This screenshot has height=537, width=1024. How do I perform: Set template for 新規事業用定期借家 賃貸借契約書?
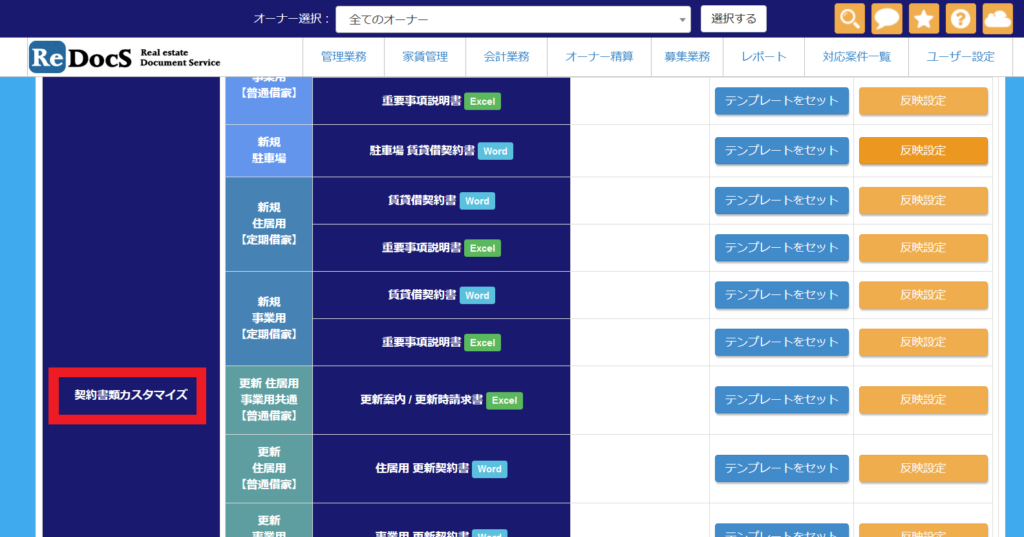782,295
